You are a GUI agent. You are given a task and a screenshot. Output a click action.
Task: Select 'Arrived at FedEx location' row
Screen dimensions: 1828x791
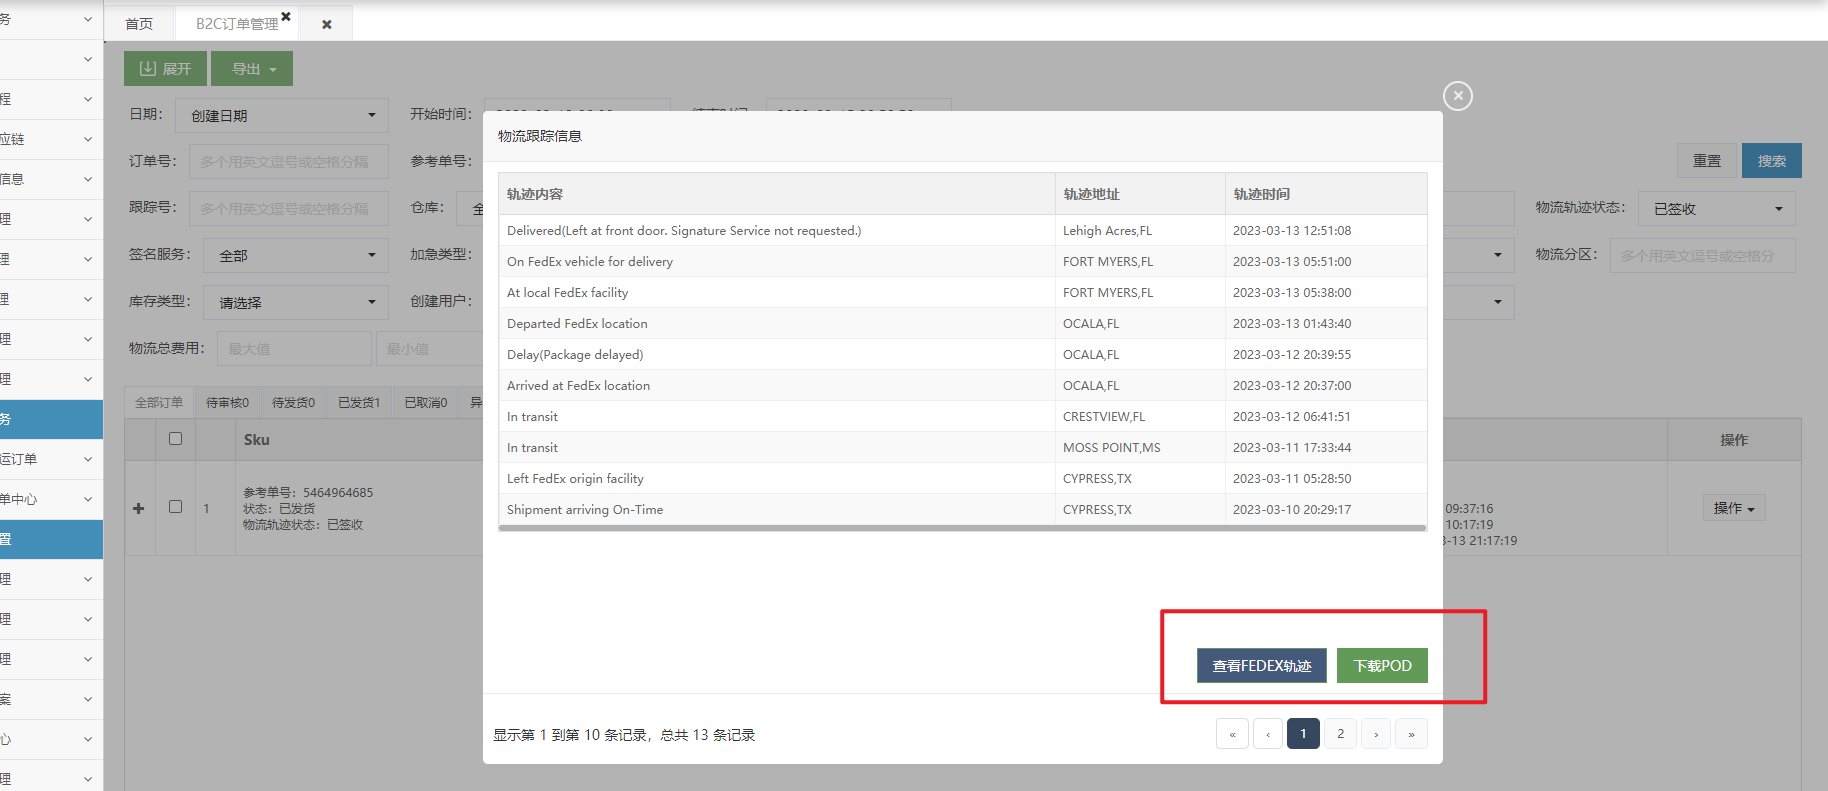click(x=962, y=385)
